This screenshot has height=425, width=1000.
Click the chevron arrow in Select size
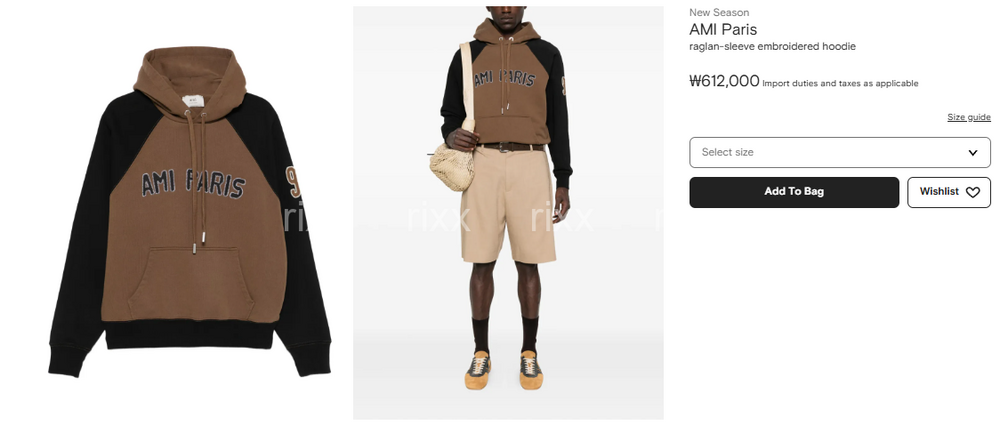tap(973, 153)
